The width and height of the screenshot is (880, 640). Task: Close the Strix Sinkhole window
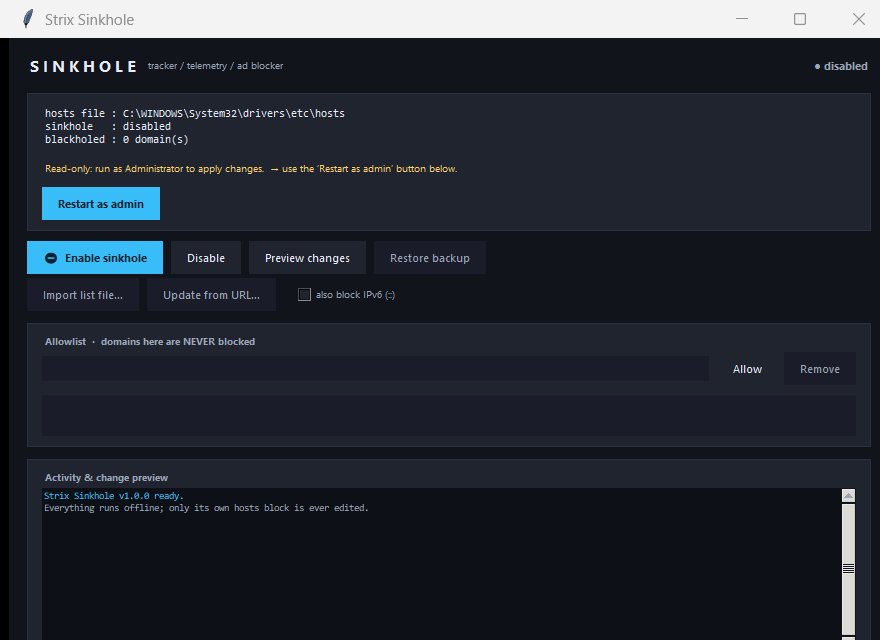pos(859,19)
